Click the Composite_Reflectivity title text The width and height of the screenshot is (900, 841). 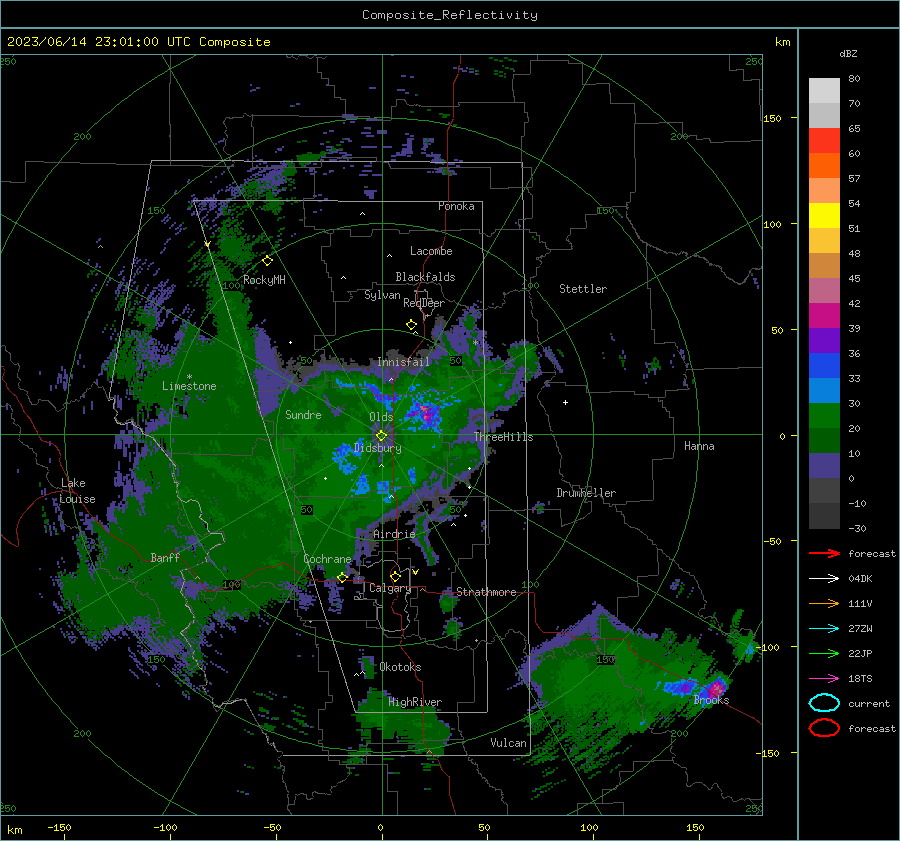(450, 15)
